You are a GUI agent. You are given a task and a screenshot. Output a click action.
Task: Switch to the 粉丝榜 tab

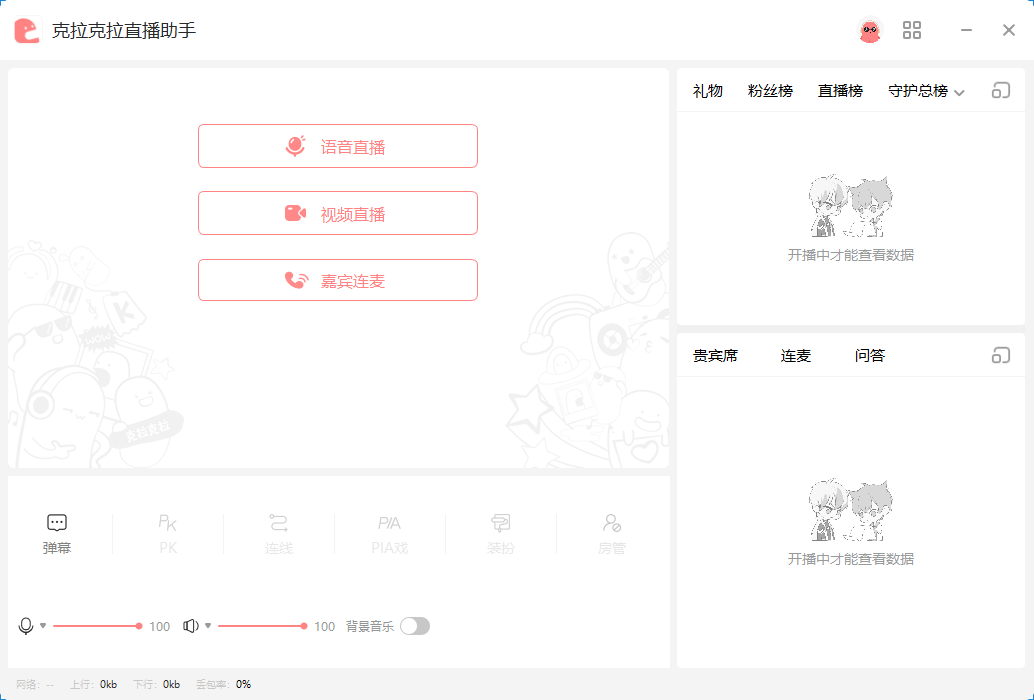[x=770, y=90]
